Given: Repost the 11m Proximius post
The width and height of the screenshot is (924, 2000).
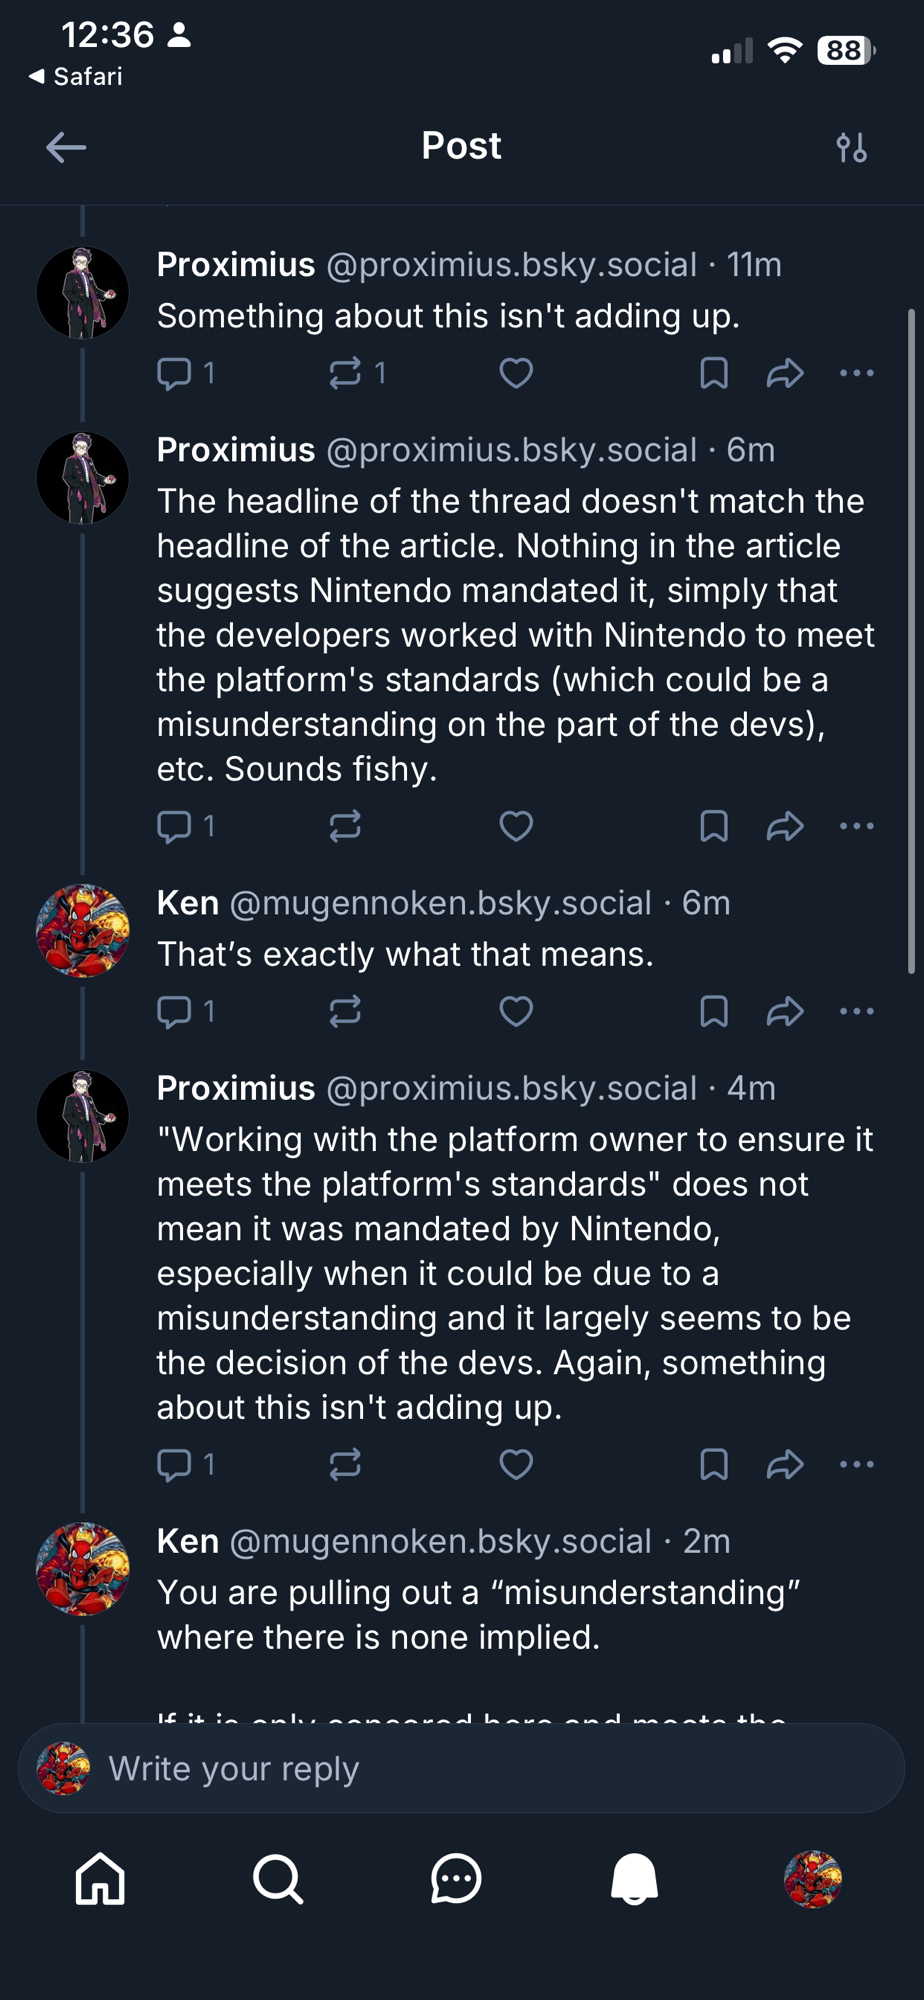Looking at the screenshot, I should pos(345,373).
